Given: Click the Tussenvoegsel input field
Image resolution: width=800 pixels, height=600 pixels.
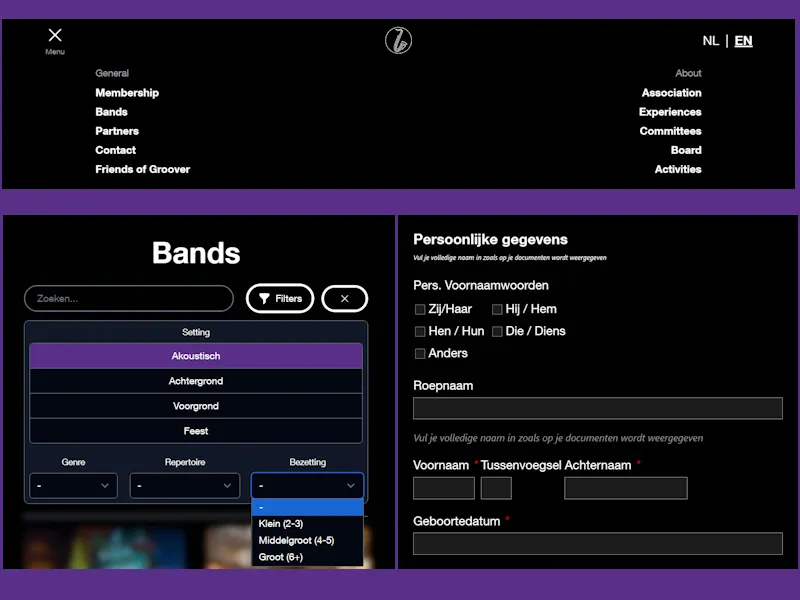Looking at the screenshot, I should [x=496, y=488].
